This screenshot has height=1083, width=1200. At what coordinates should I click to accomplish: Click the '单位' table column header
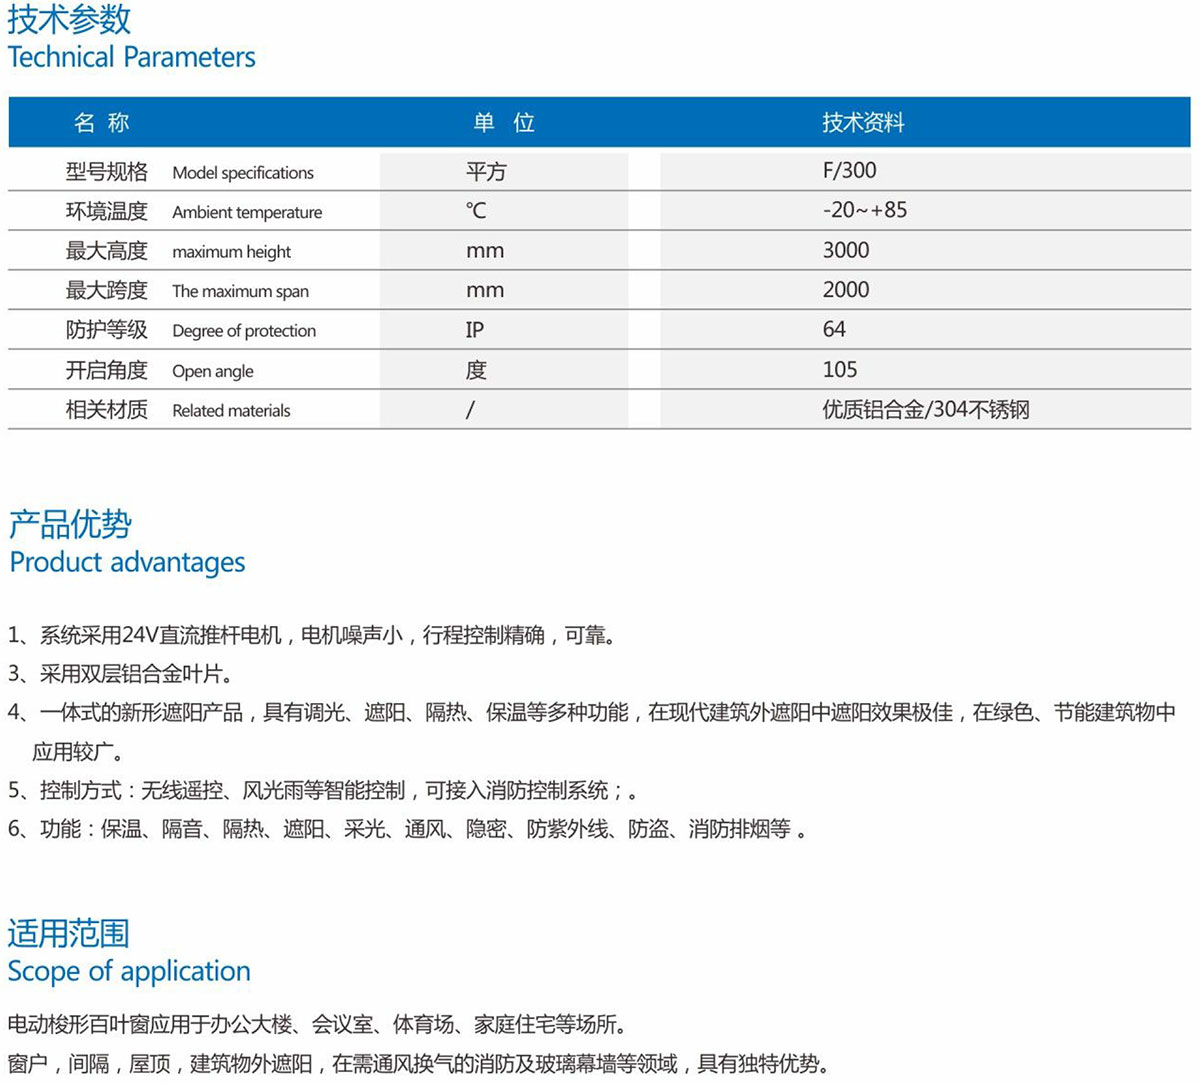tap(503, 123)
